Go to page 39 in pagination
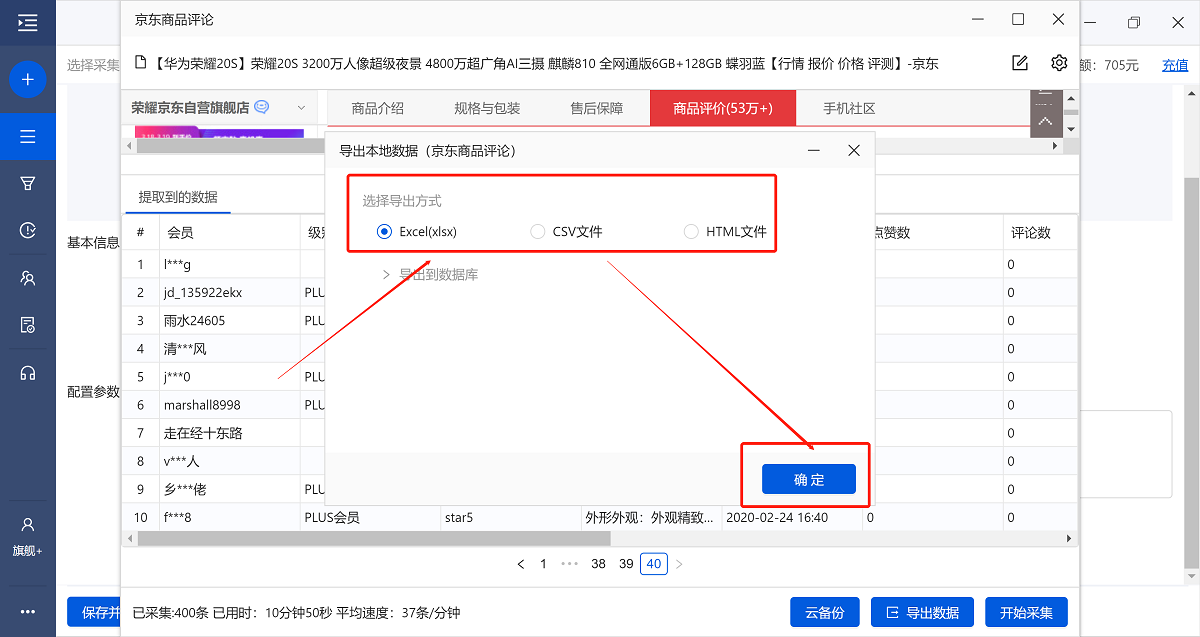The image size is (1200, 637). tap(626, 564)
